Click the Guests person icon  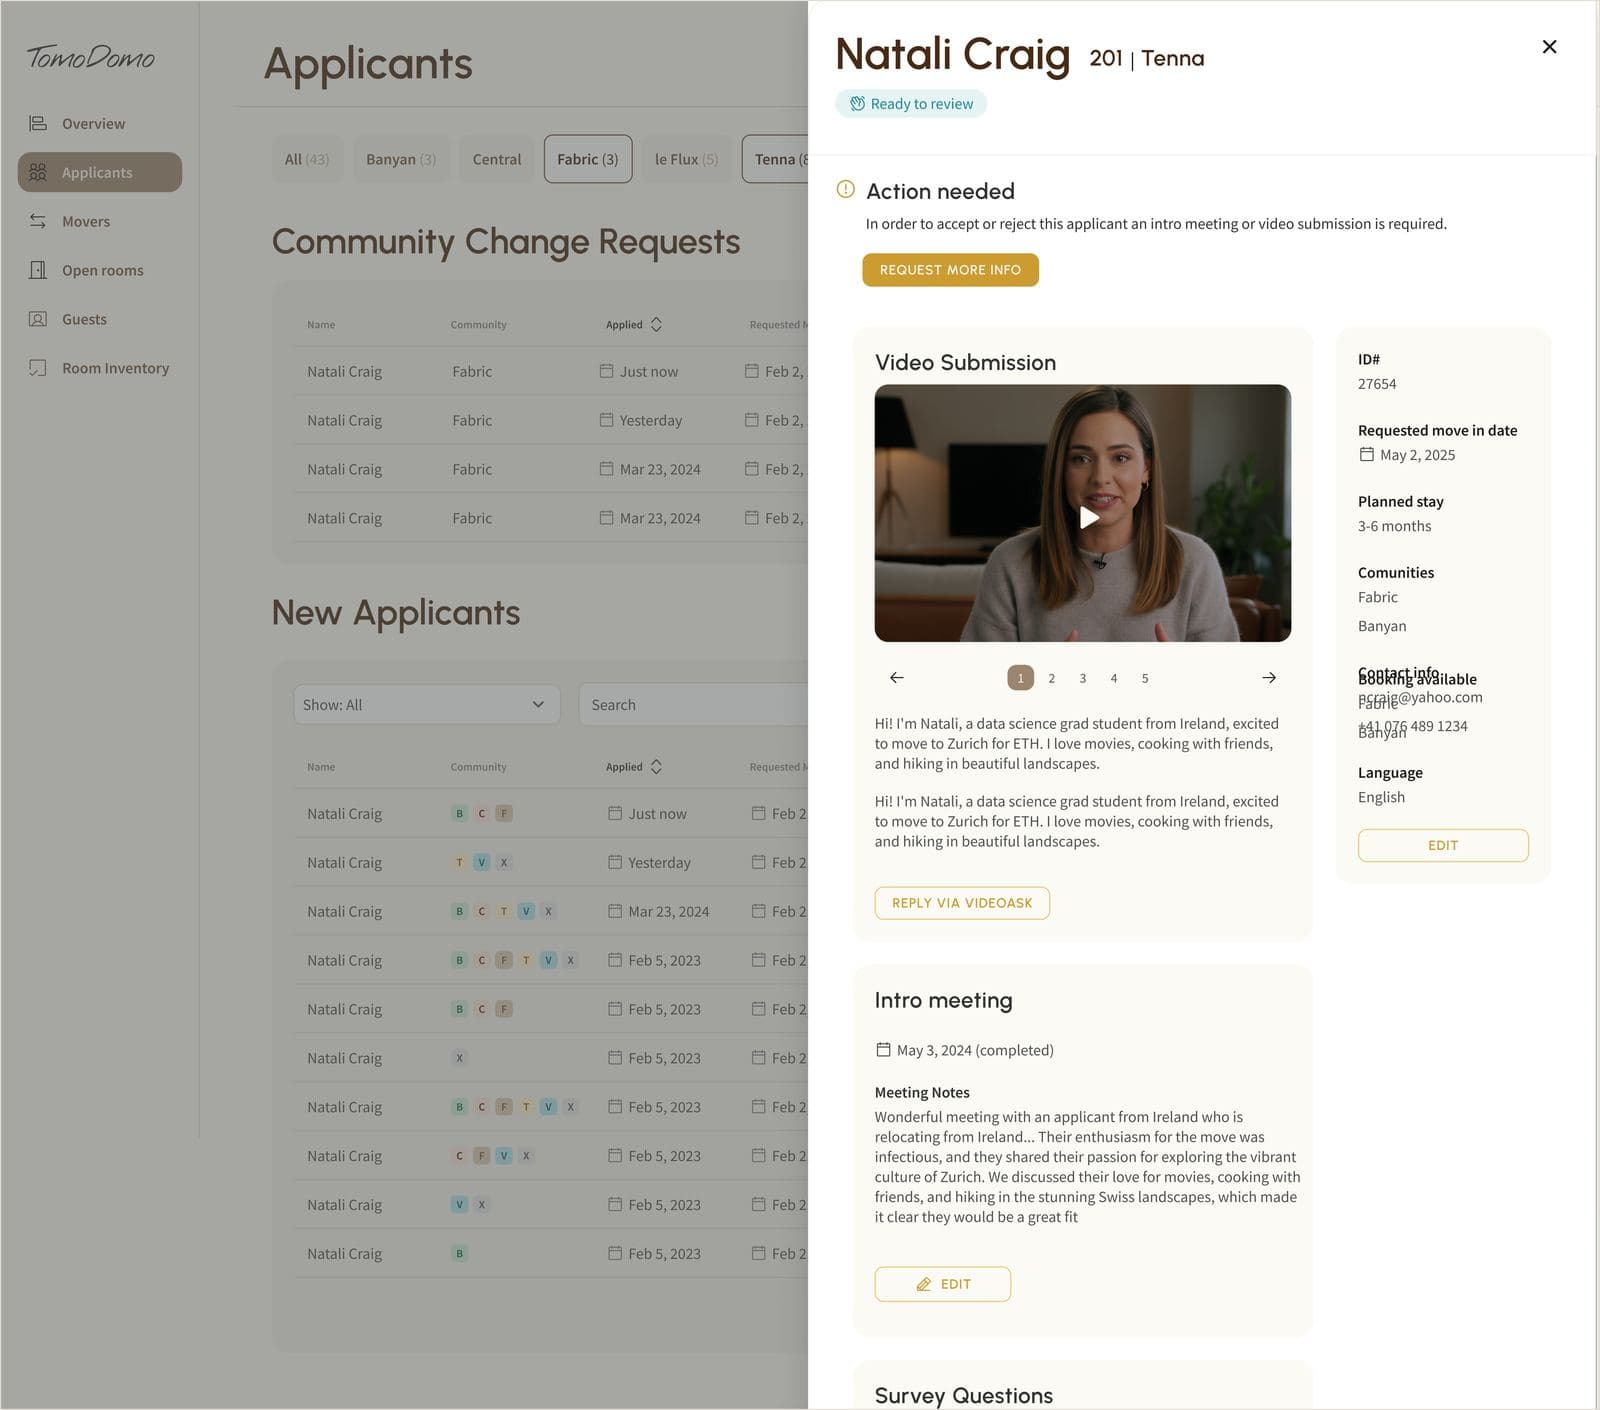pos(38,319)
